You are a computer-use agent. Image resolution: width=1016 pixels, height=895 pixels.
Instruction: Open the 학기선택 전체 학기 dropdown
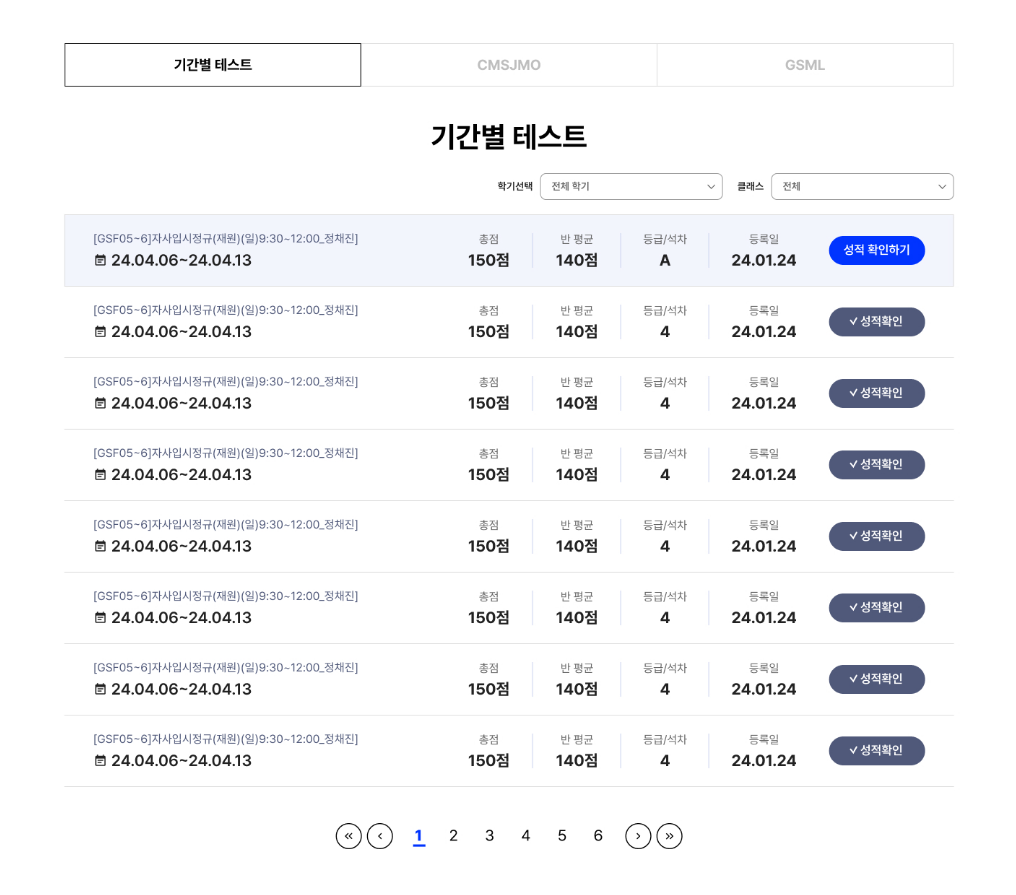tap(631, 187)
